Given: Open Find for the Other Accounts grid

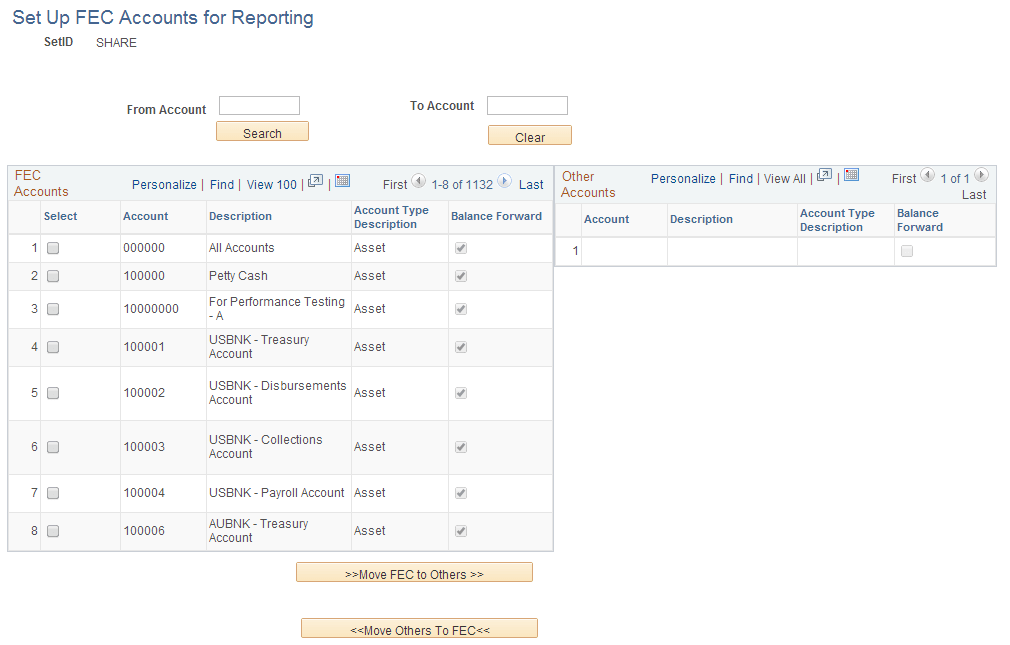Looking at the screenshot, I should pos(740,178).
